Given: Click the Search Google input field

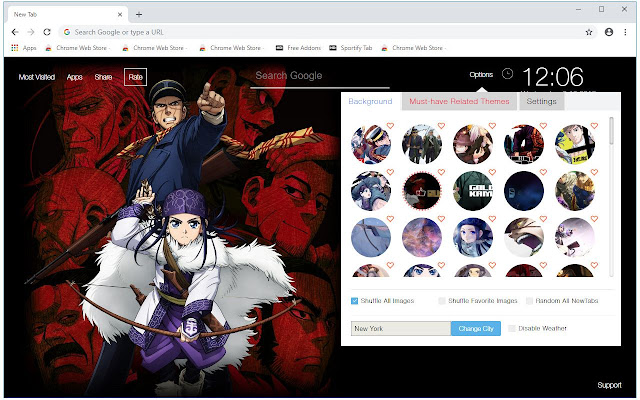Looking at the screenshot, I should (x=320, y=76).
